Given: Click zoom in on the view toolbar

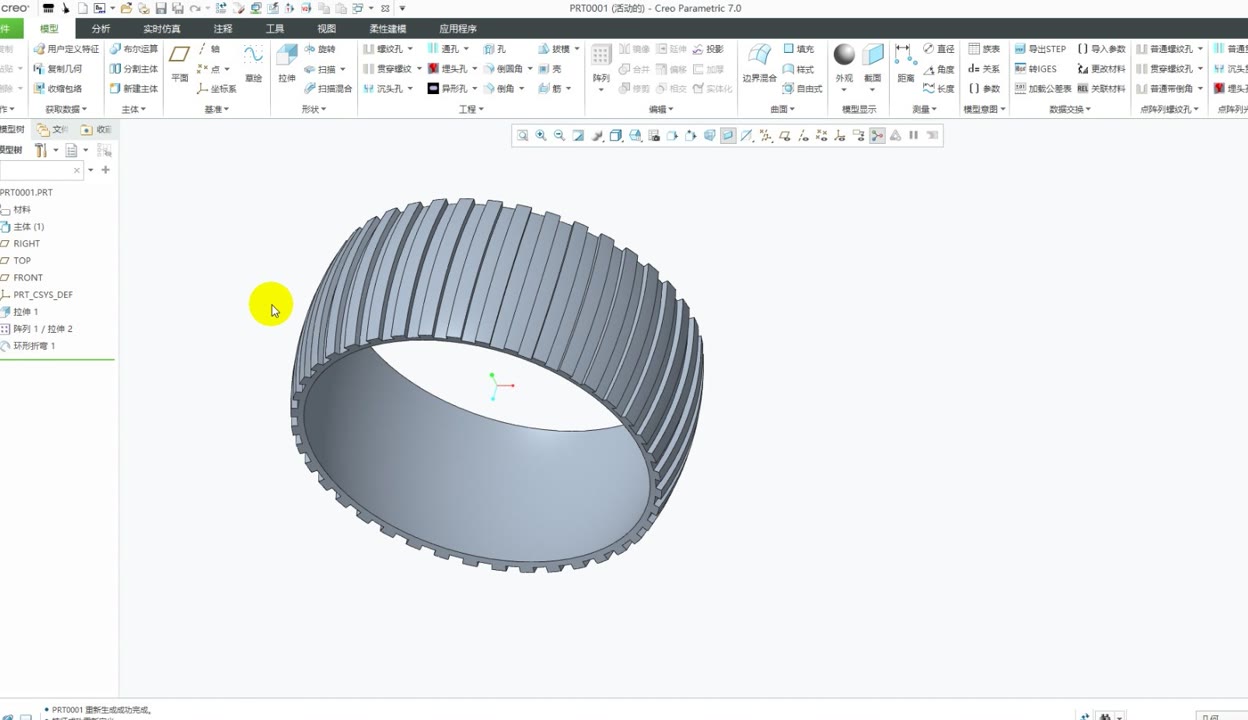Looking at the screenshot, I should point(541,136).
